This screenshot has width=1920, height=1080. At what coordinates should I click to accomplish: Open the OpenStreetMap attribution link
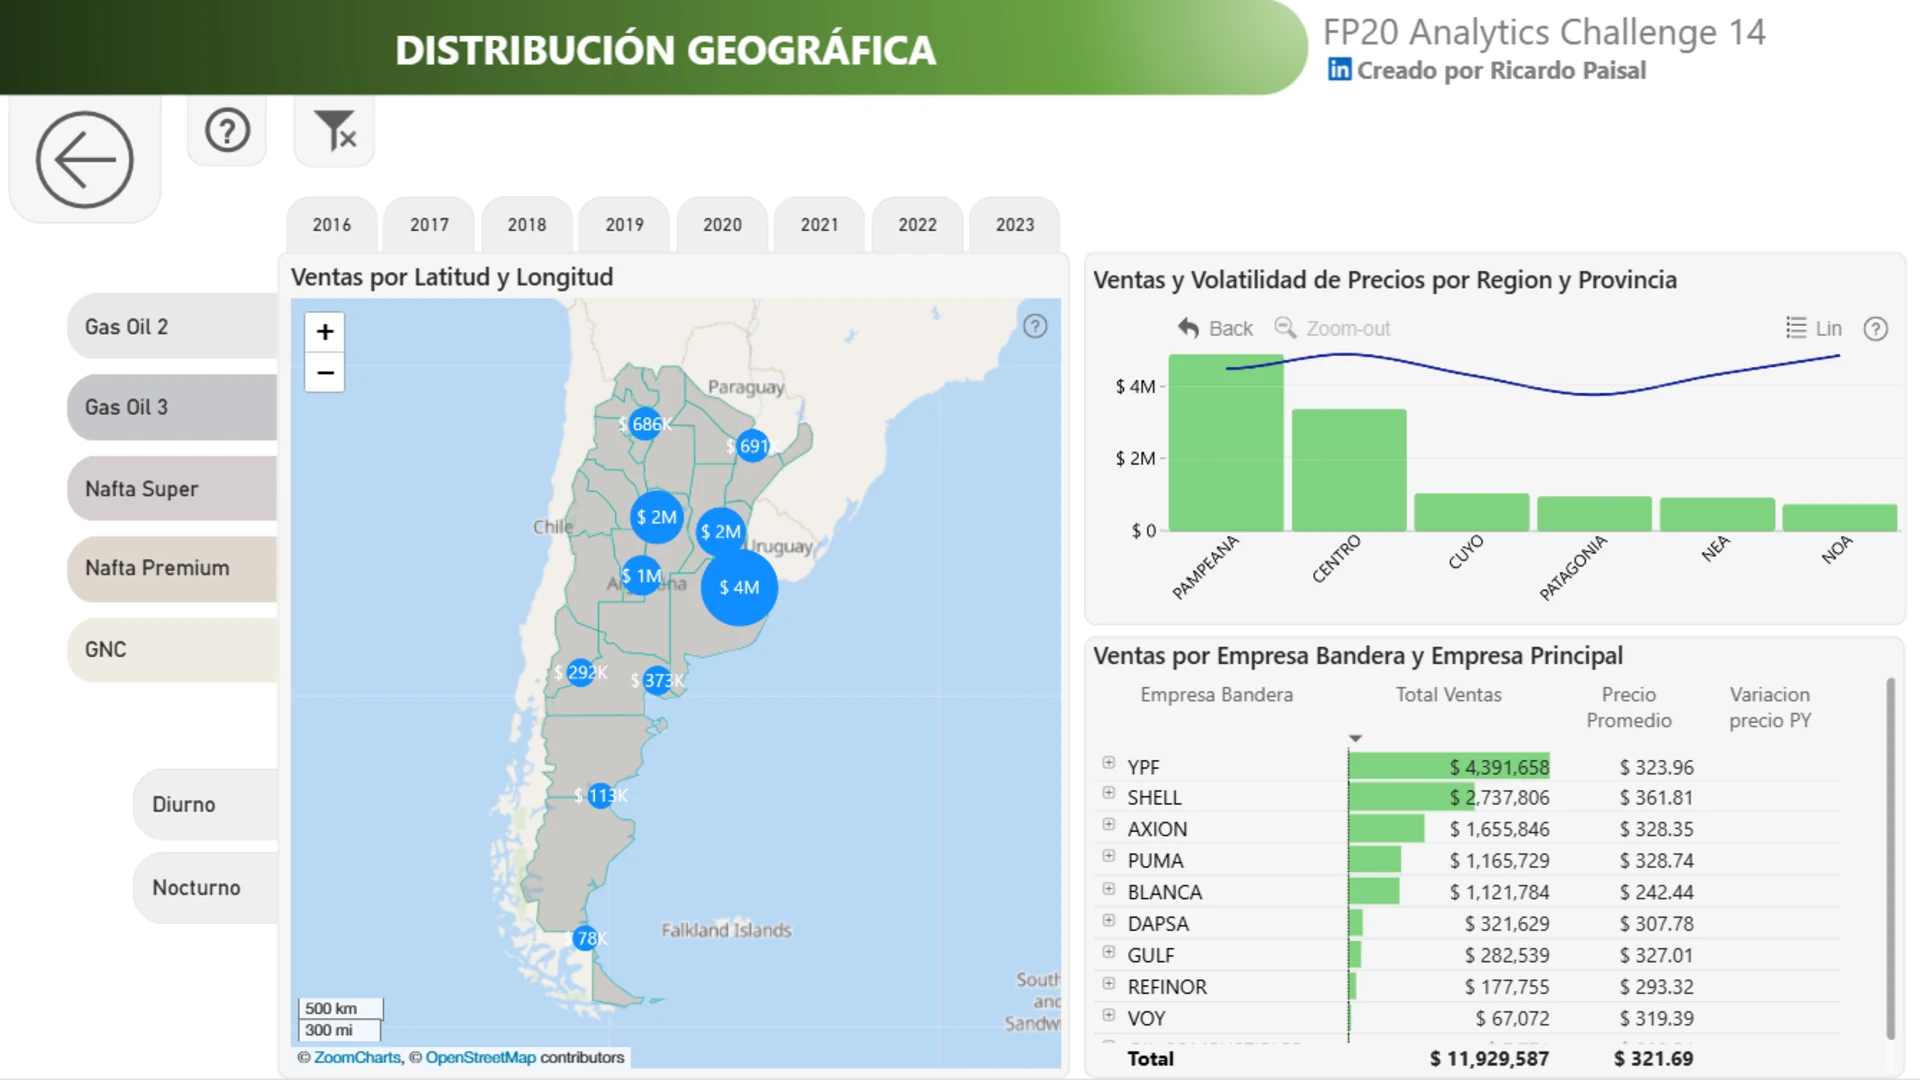(x=480, y=1057)
